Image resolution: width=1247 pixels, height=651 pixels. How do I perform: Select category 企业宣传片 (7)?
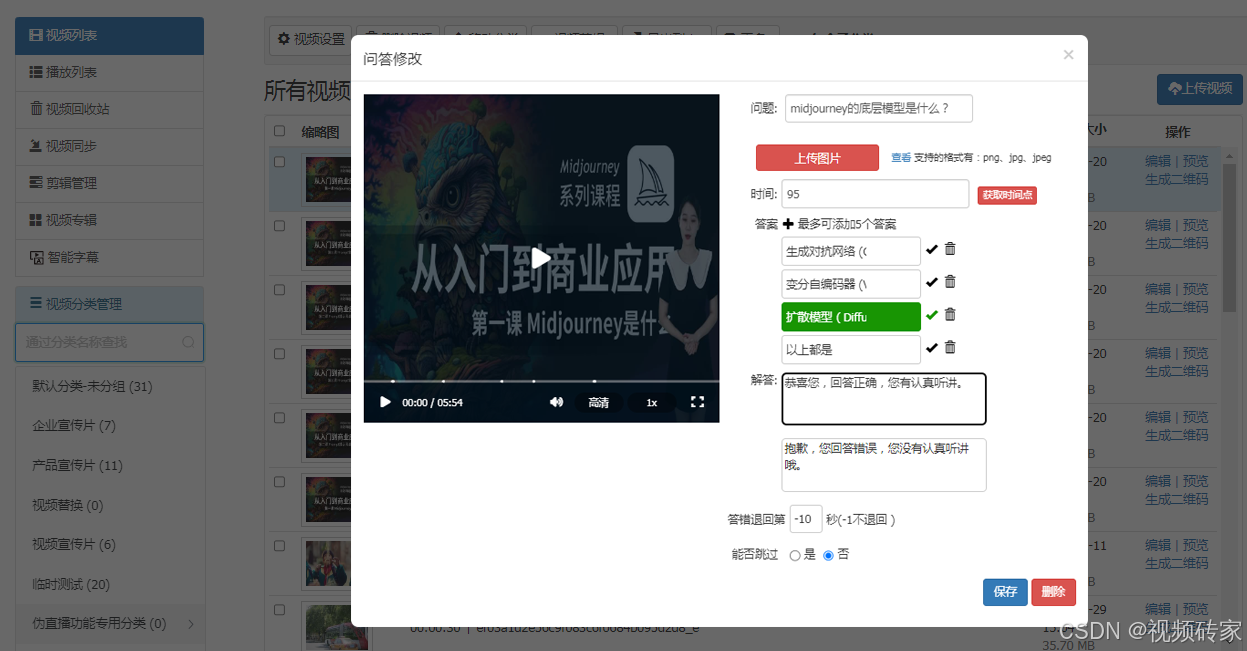(109, 426)
